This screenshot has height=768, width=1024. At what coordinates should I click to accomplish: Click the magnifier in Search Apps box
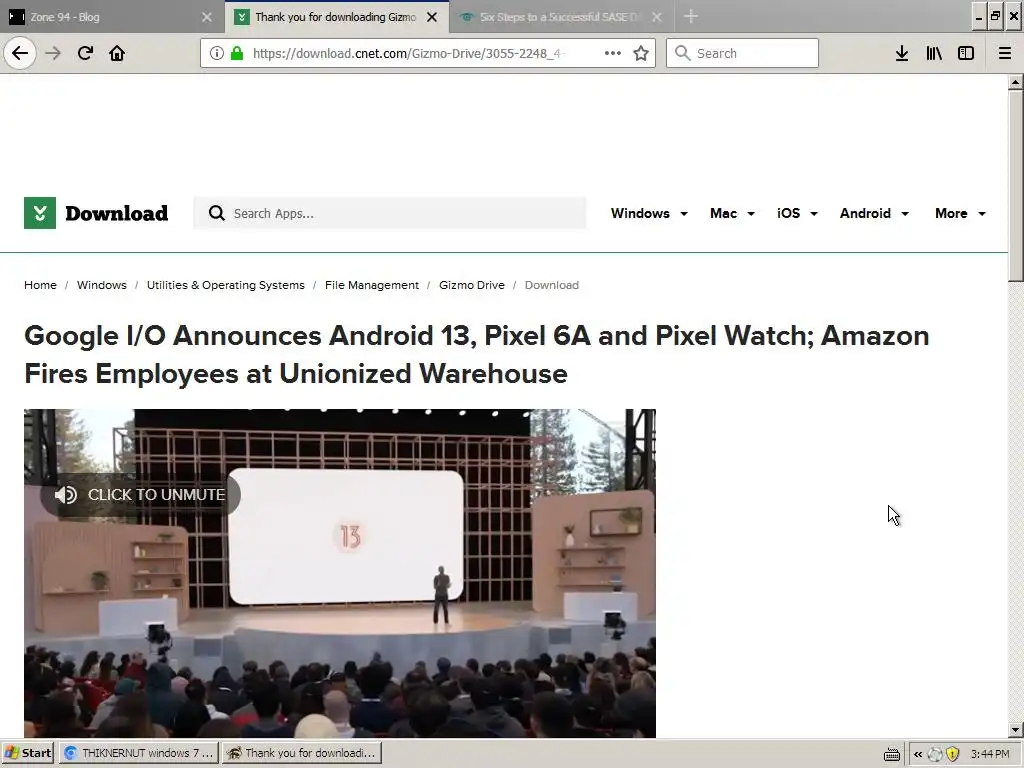tap(217, 213)
